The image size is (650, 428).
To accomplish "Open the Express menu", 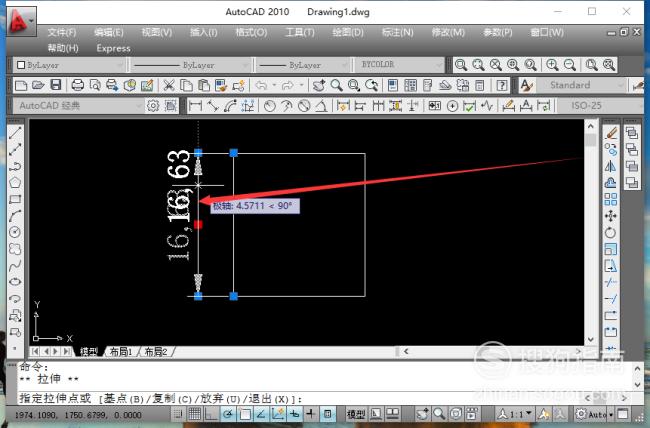I will (x=113, y=49).
